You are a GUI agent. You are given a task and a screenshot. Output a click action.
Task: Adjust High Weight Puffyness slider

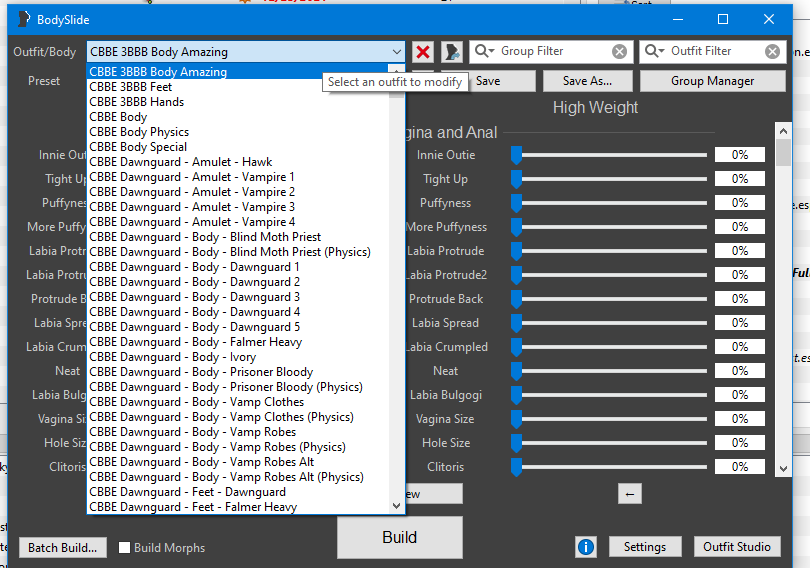coord(609,203)
